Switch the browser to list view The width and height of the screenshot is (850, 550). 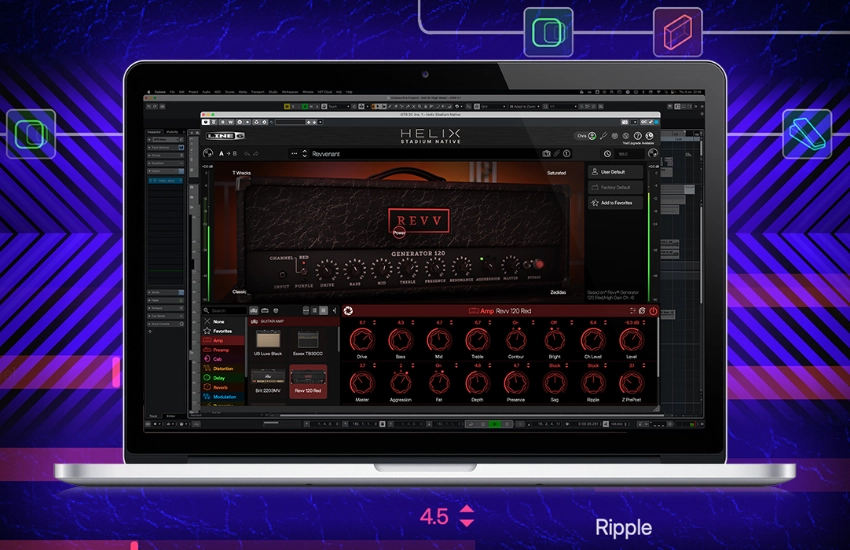point(314,310)
